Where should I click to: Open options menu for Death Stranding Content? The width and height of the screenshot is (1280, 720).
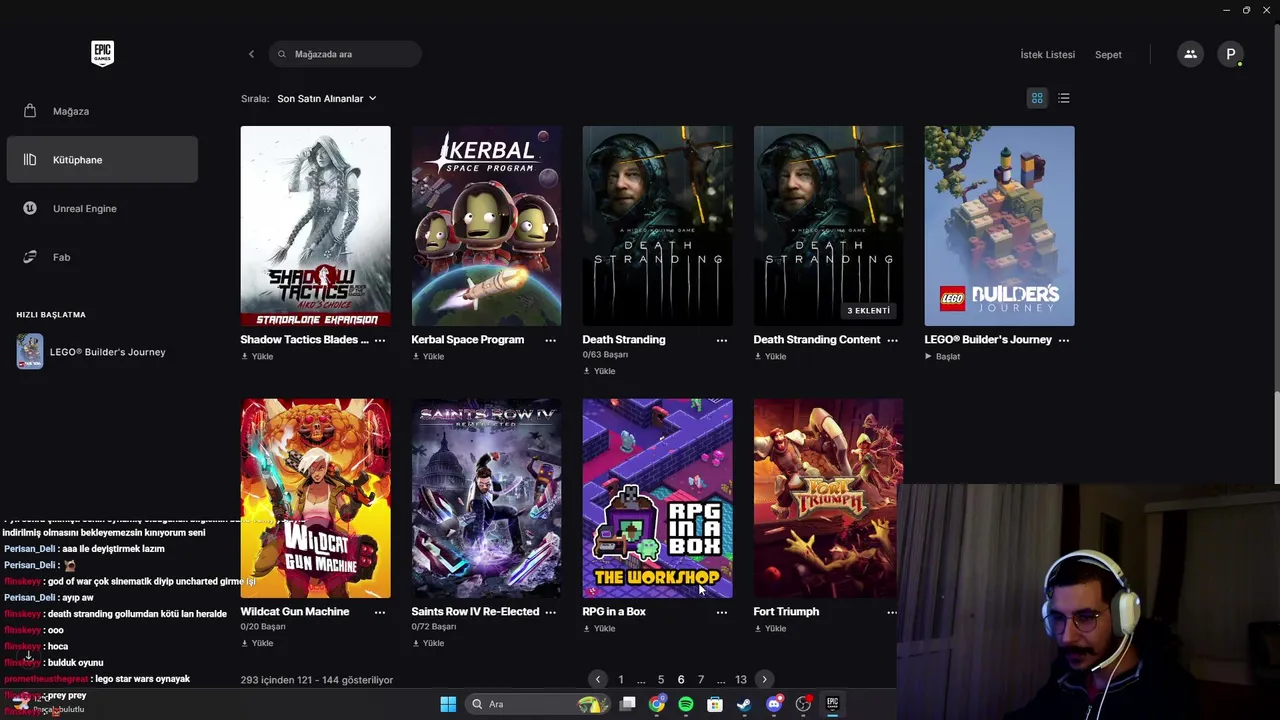(x=893, y=340)
